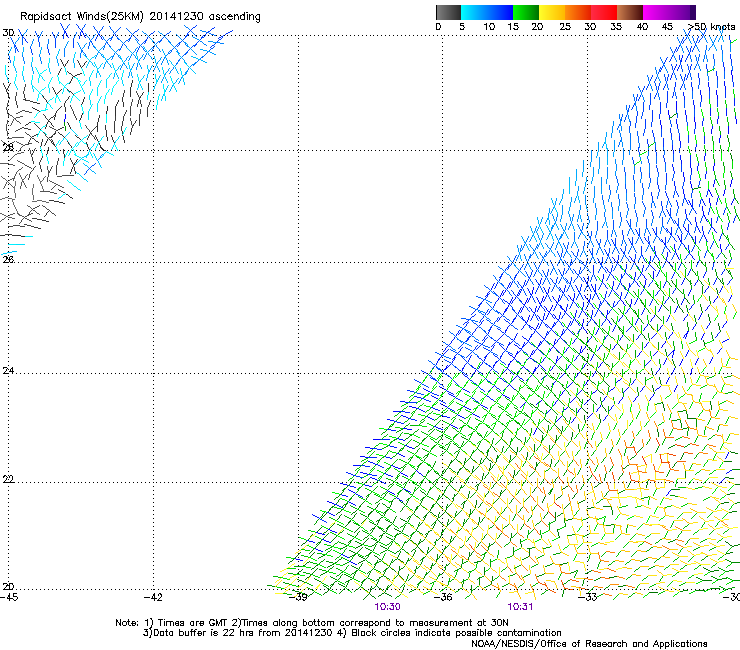The width and height of the screenshot is (740, 650).
Task: Click the NOAA/NESDIS credit text
Action: pos(589,644)
